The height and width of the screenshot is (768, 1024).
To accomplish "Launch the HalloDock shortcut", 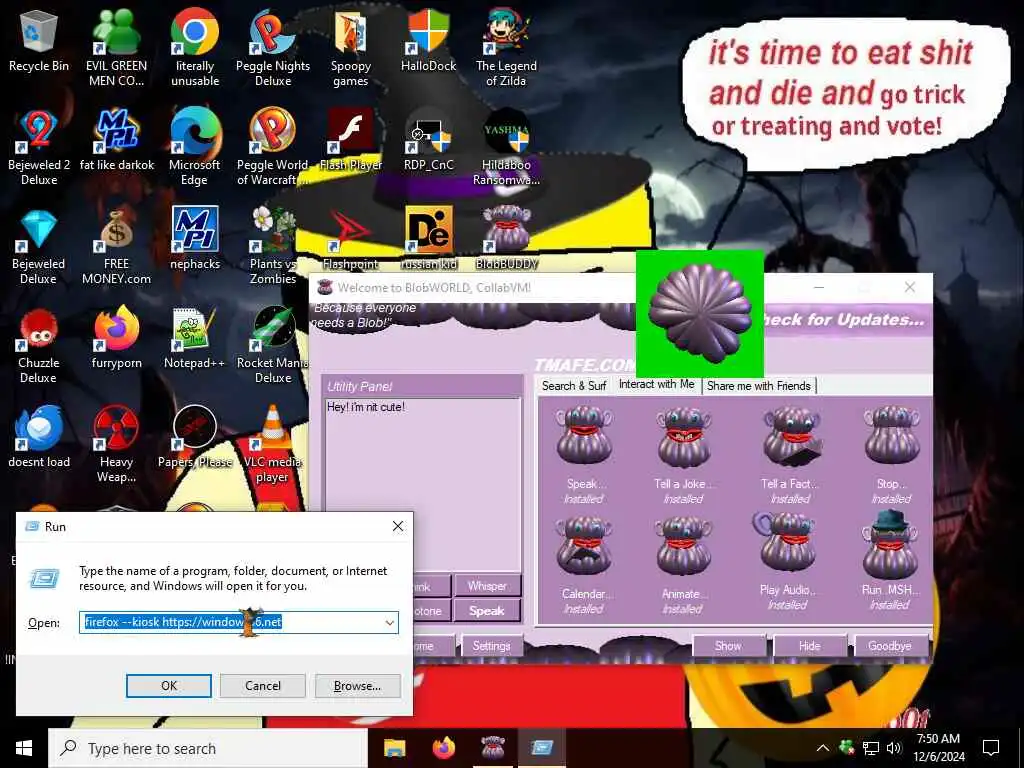I will 428,40.
